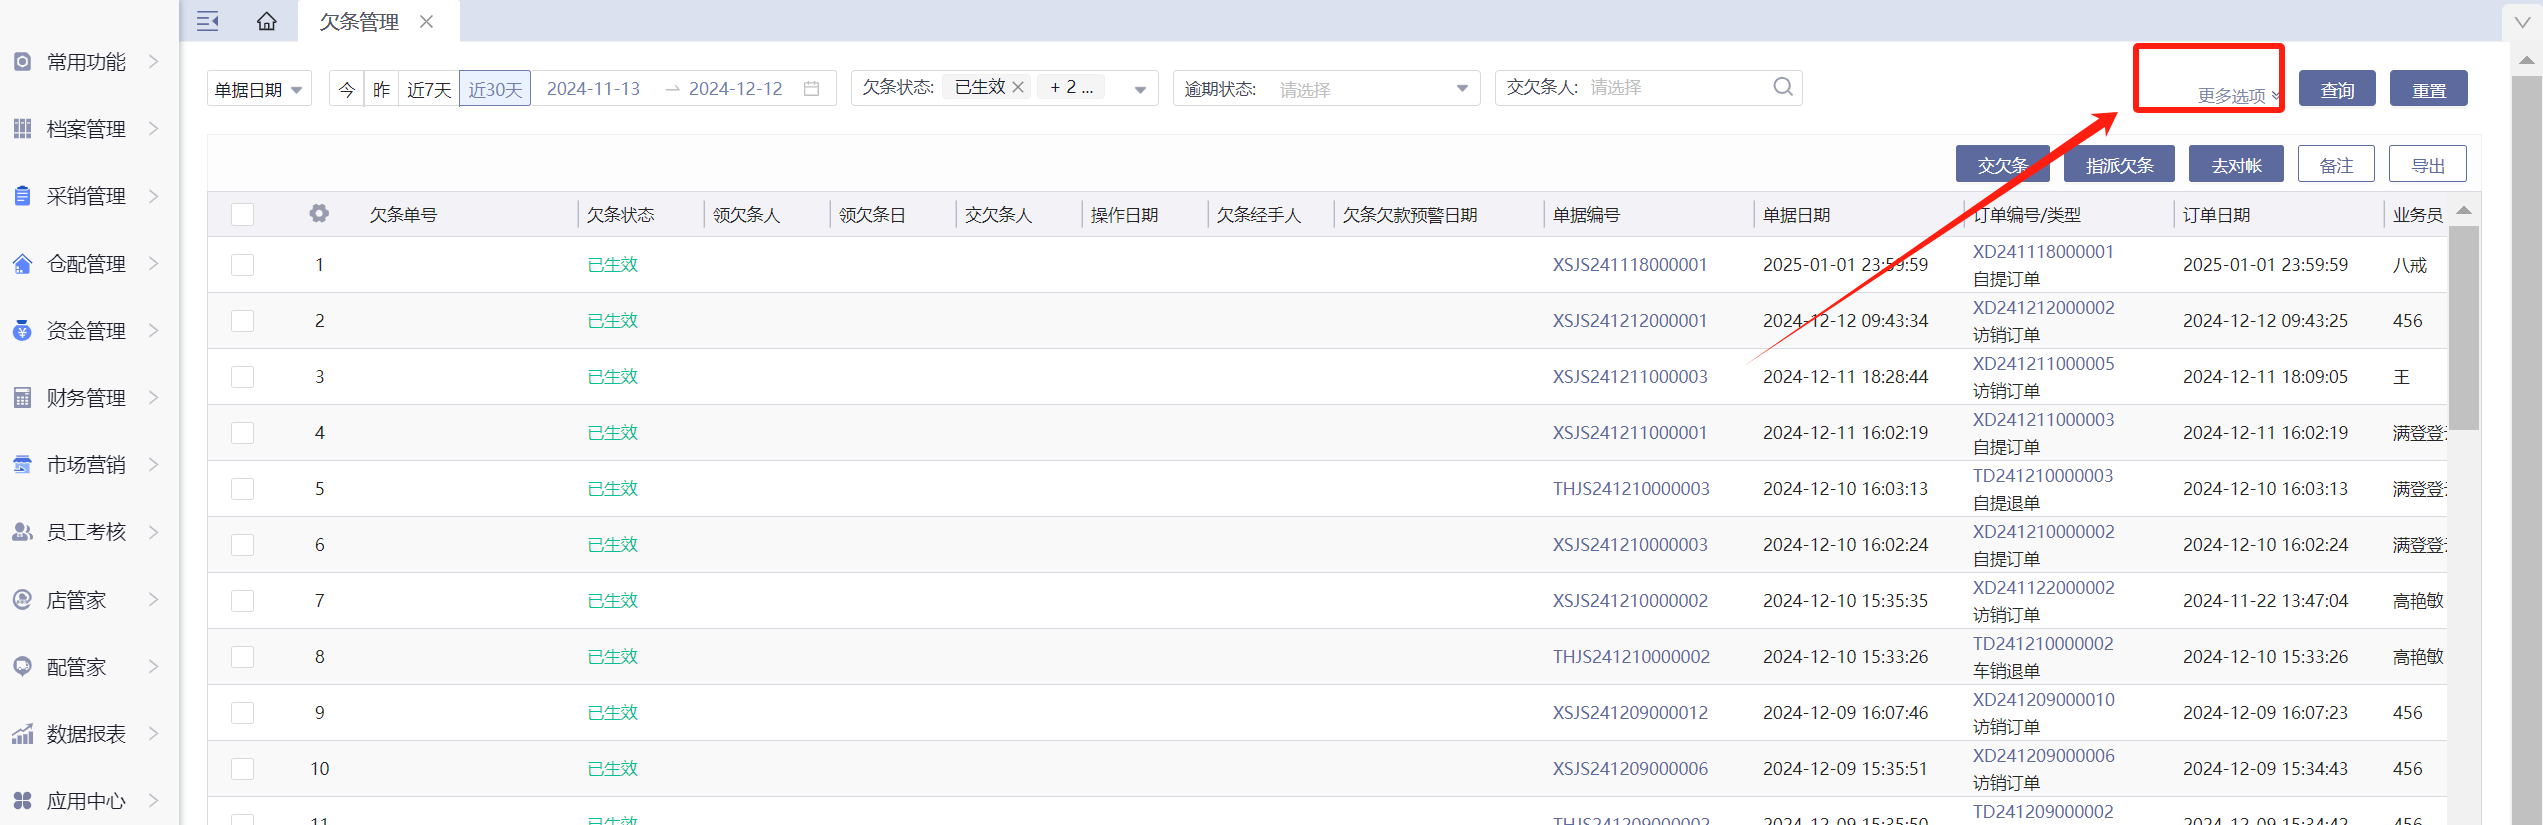The width and height of the screenshot is (2543, 825).
Task: Open column settings gear icon in table header
Action: pos(319,214)
